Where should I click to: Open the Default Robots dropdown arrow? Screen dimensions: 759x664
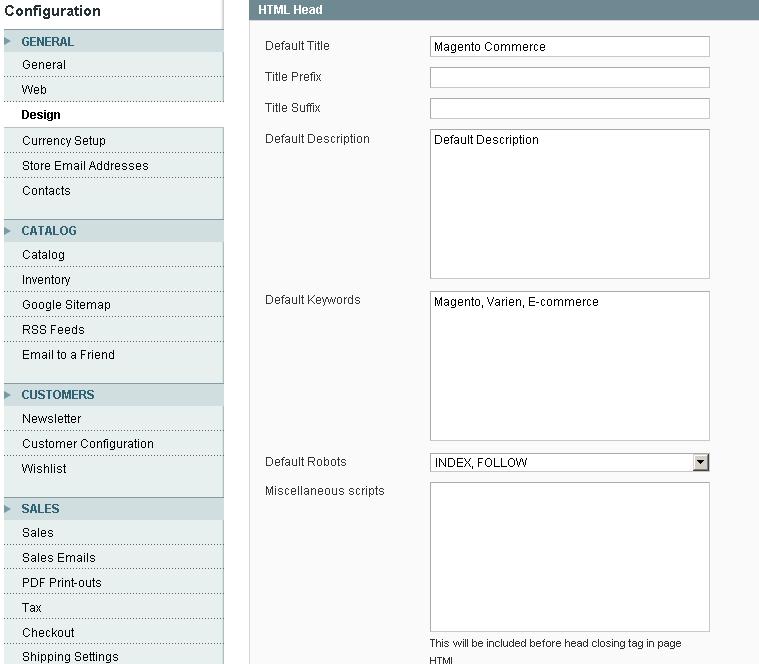tap(700, 462)
